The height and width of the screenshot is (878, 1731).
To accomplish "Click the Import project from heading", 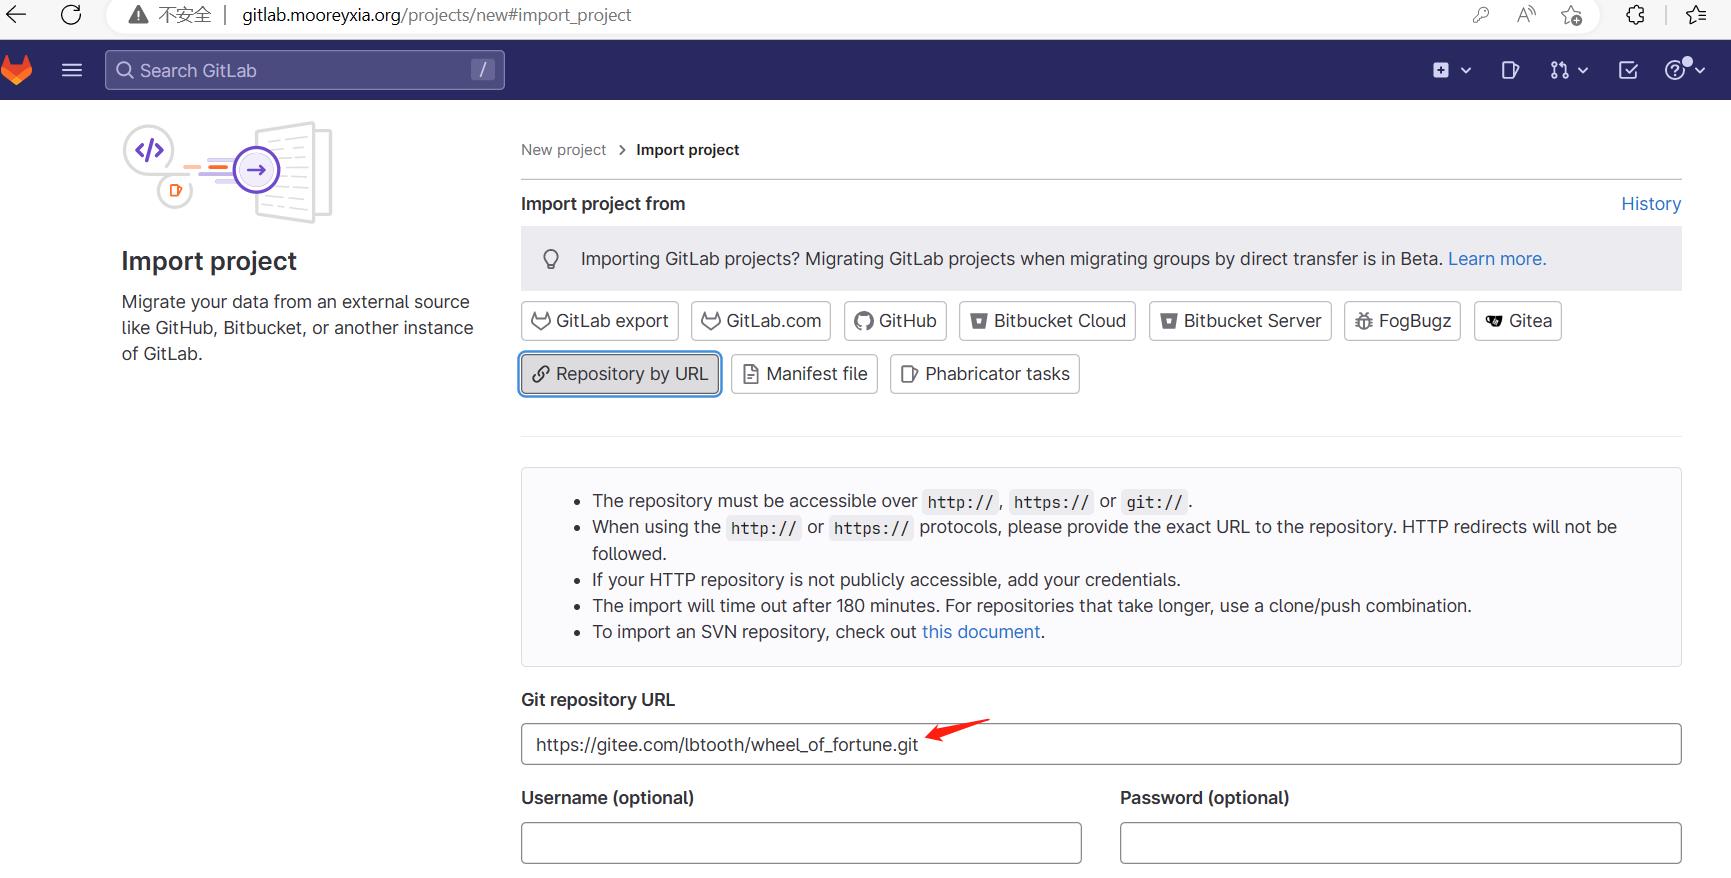I will [x=603, y=204].
